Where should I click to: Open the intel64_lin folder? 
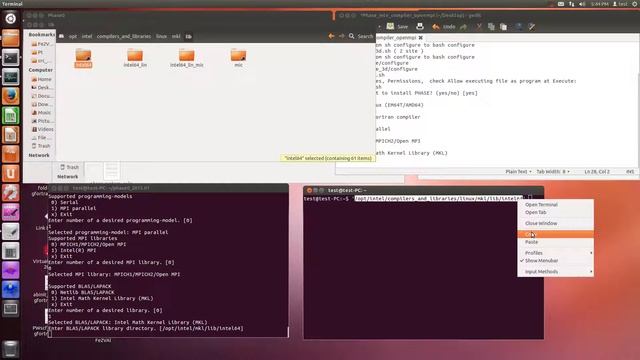pos(135,58)
